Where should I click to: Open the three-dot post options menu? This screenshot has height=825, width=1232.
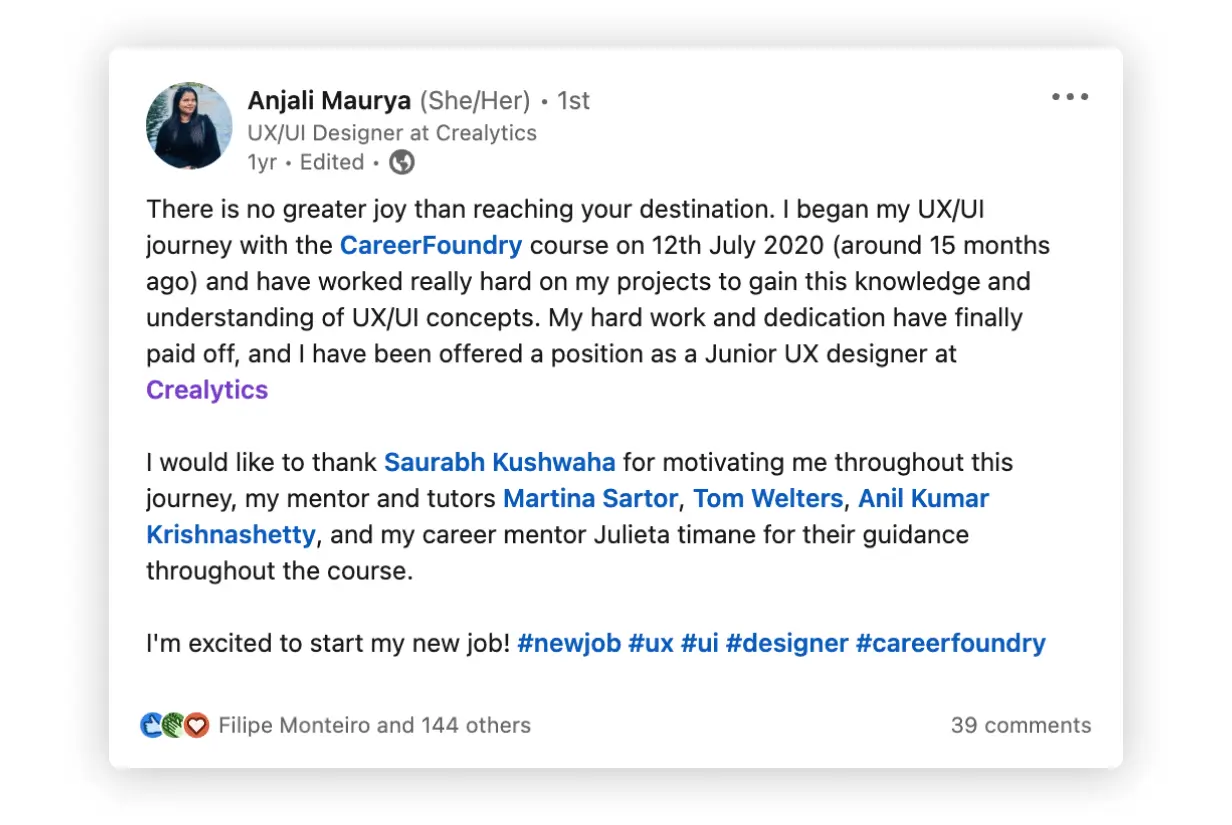click(x=1069, y=96)
